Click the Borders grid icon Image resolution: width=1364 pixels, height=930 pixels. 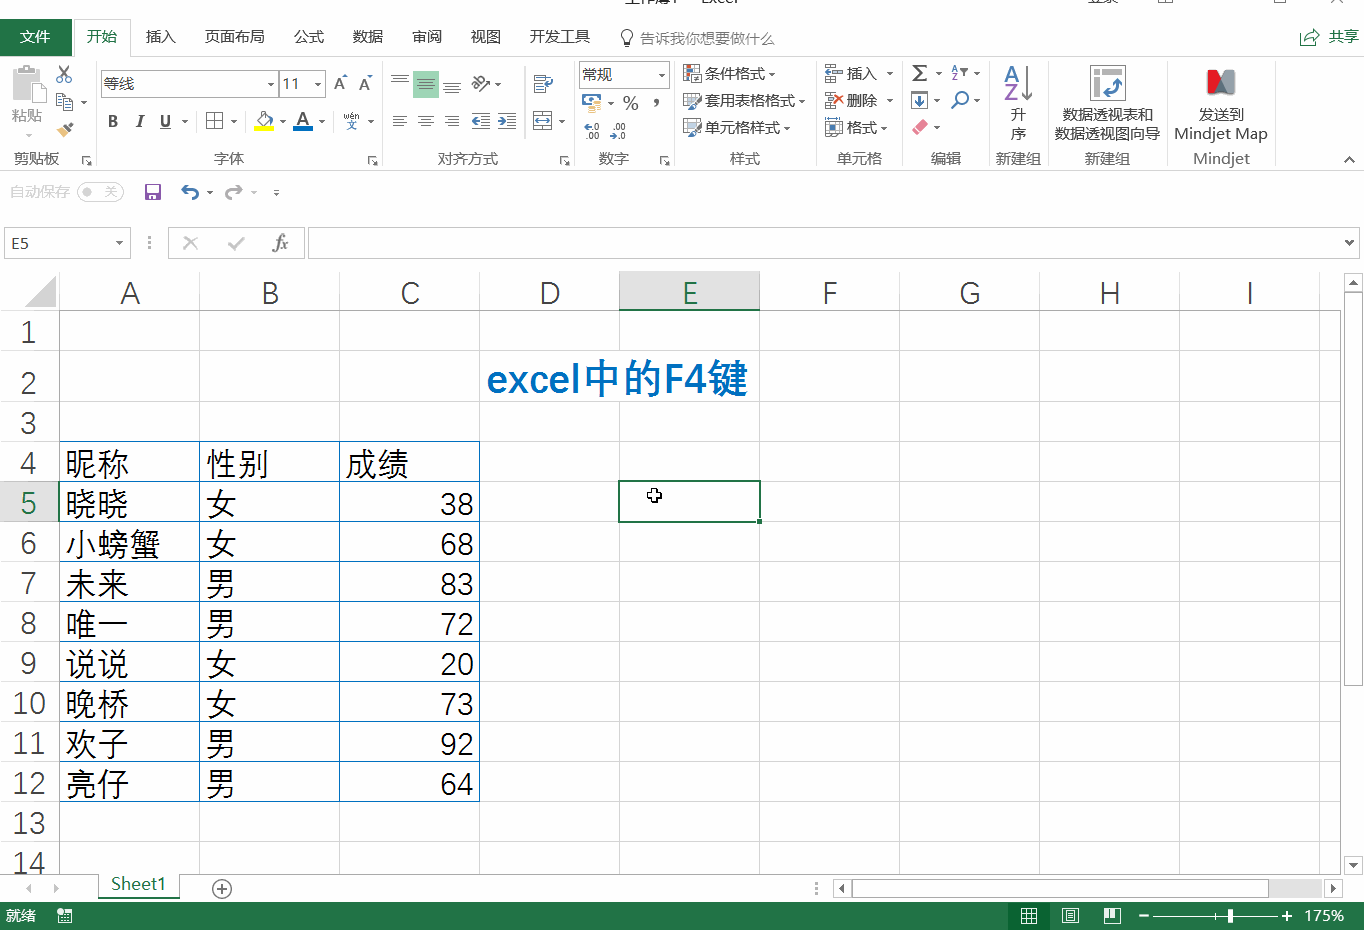point(214,121)
